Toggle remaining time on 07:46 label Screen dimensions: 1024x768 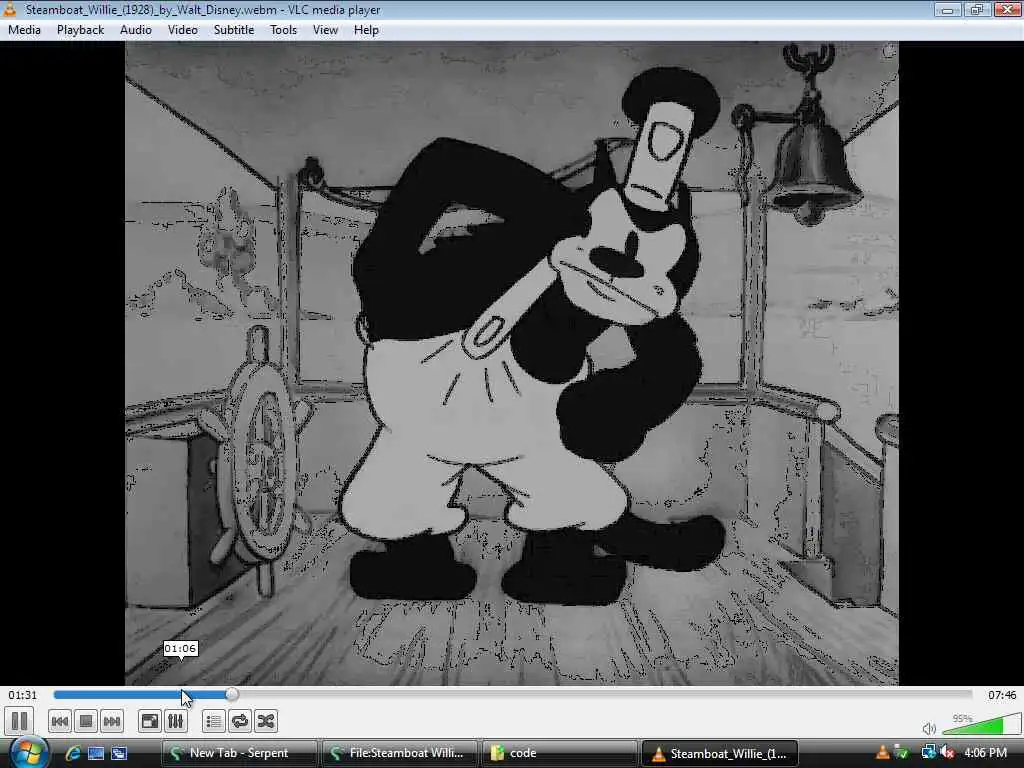[x=1002, y=695]
